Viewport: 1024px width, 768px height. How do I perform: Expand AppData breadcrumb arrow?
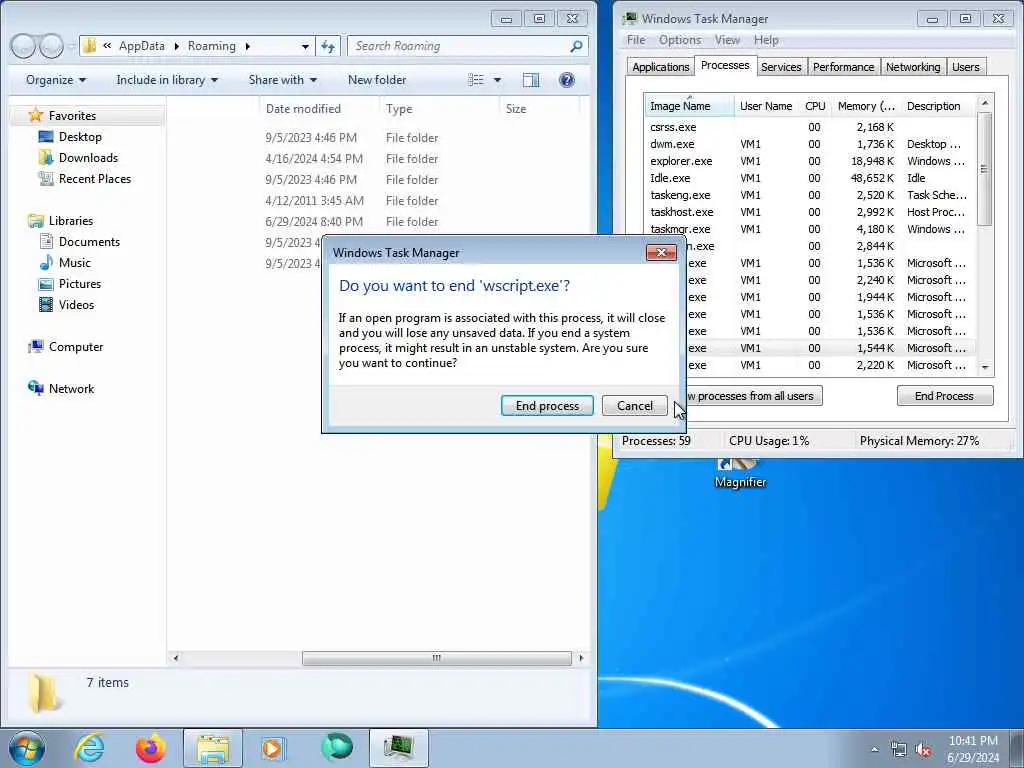point(176,46)
